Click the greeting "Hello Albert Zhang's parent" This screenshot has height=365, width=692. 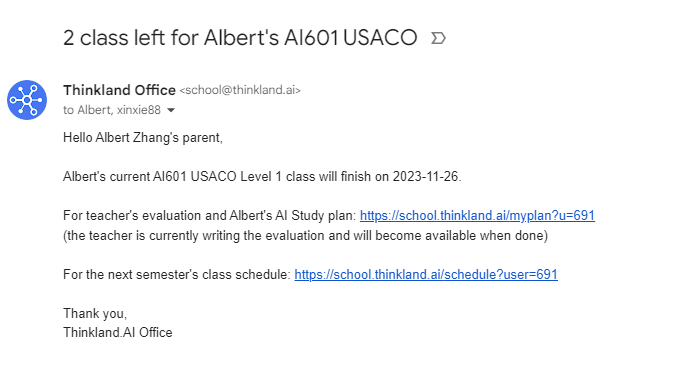click(143, 138)
